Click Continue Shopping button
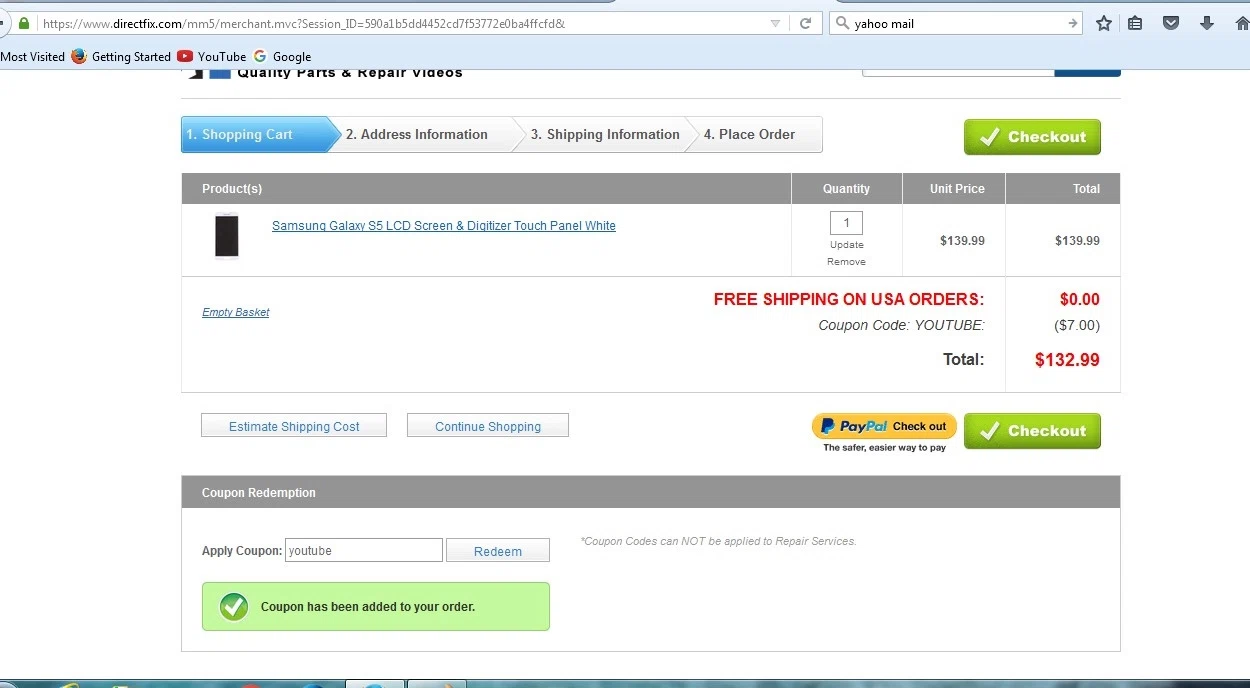The height and width of the screenshot is (688, 1250). [x=488, y=426]
